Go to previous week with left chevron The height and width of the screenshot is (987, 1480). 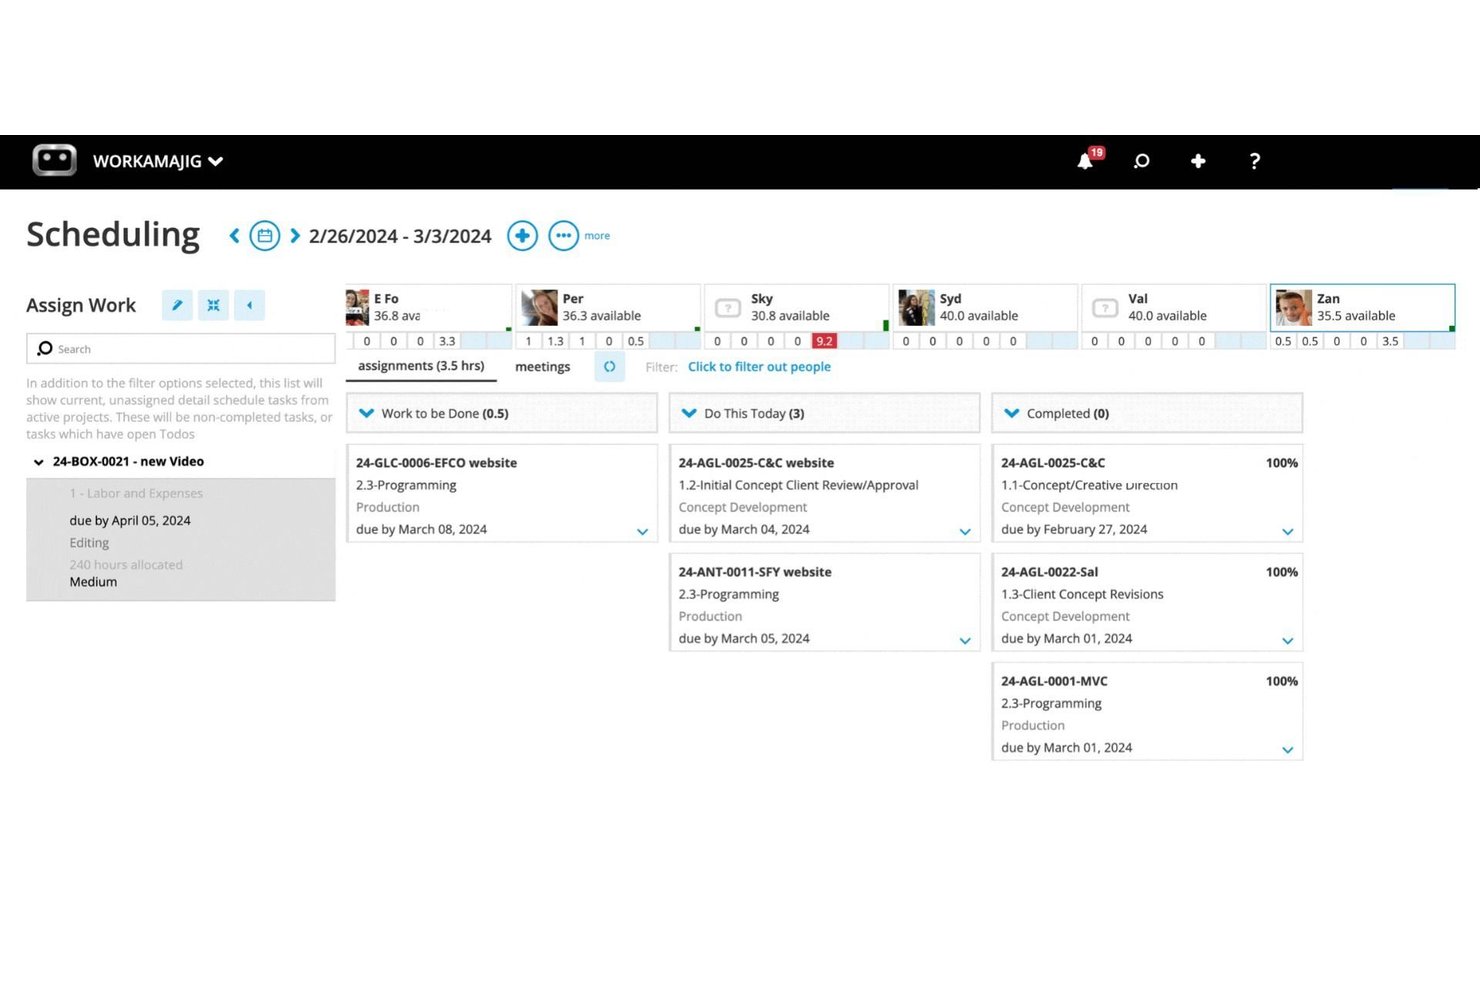[235, 236]
